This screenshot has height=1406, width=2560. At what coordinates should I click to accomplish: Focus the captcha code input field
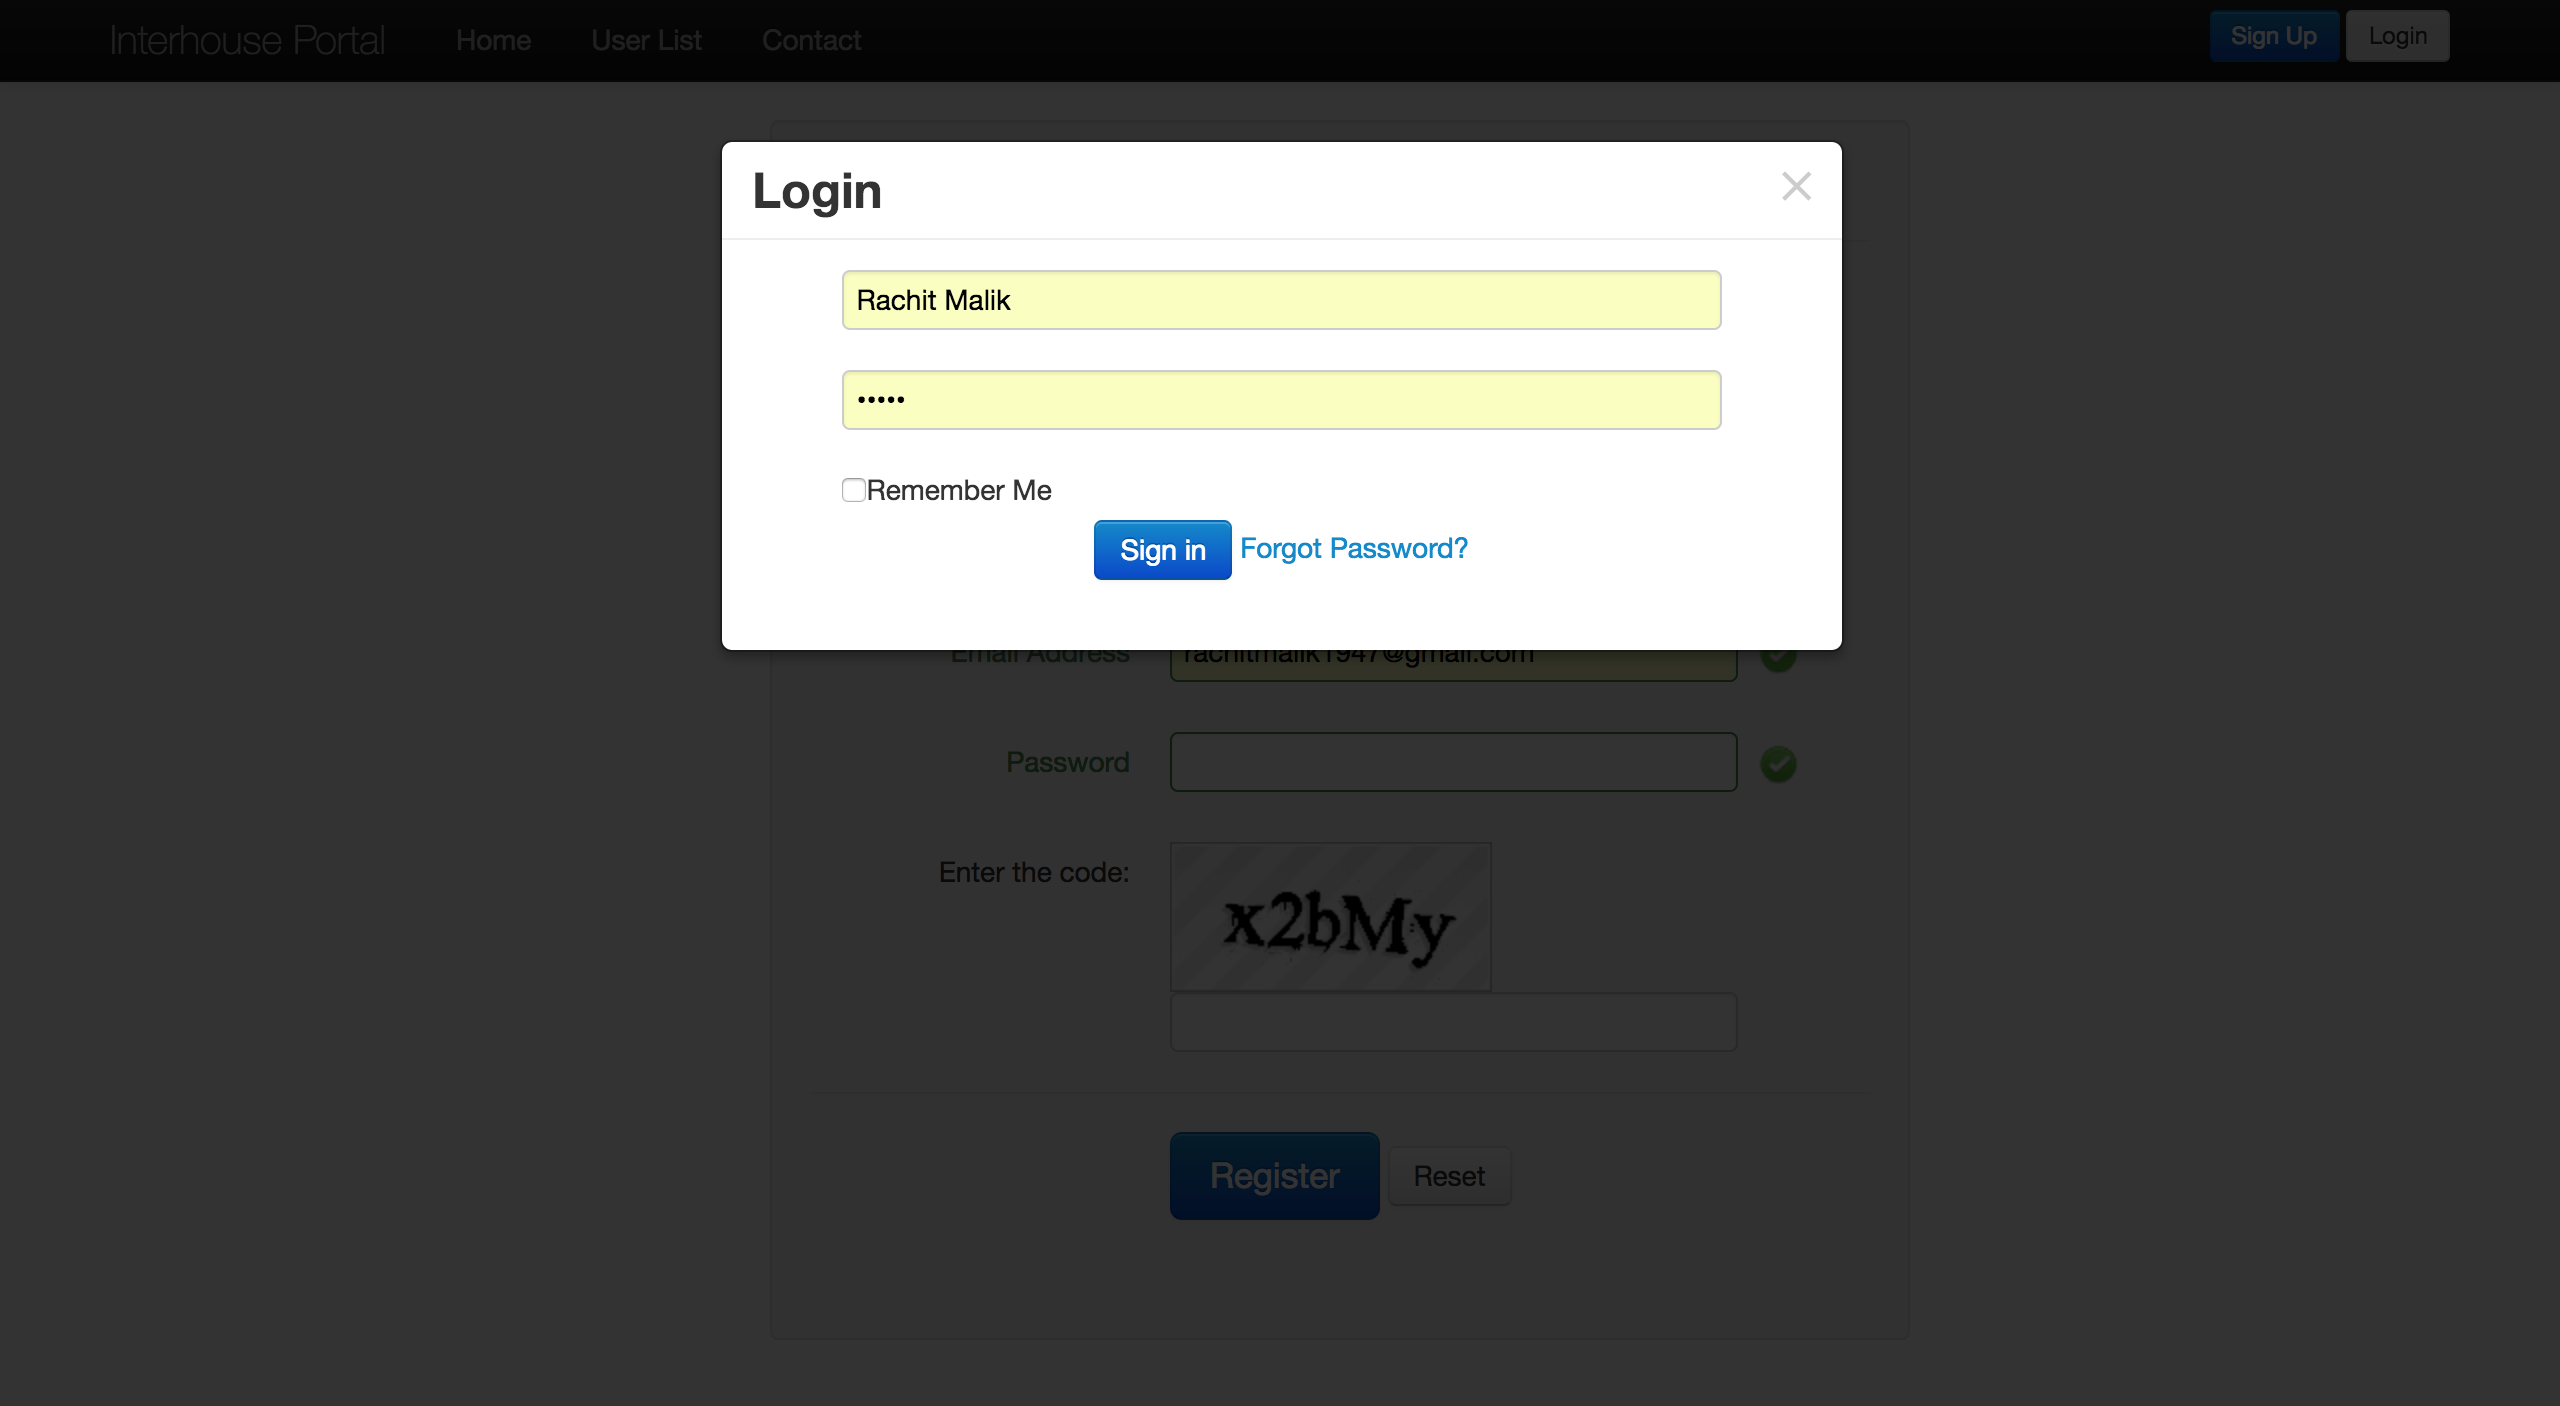1453,1022
